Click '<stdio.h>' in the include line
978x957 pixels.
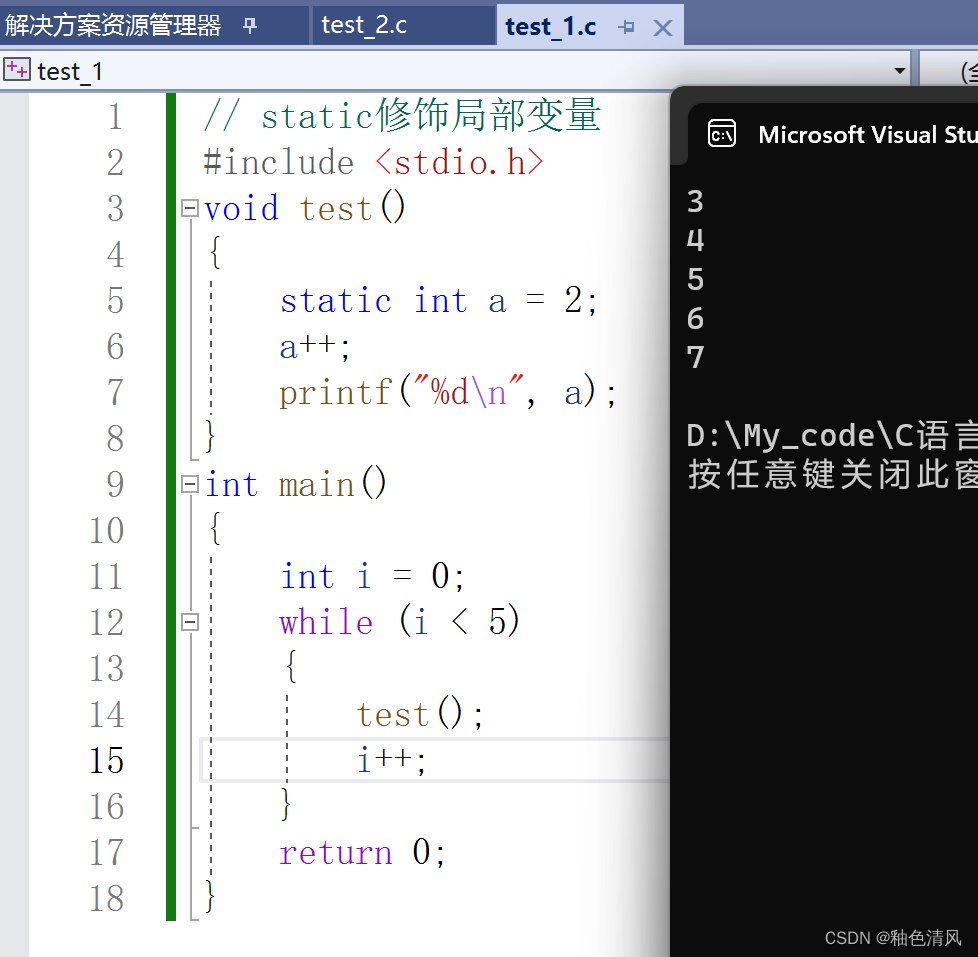460,162
